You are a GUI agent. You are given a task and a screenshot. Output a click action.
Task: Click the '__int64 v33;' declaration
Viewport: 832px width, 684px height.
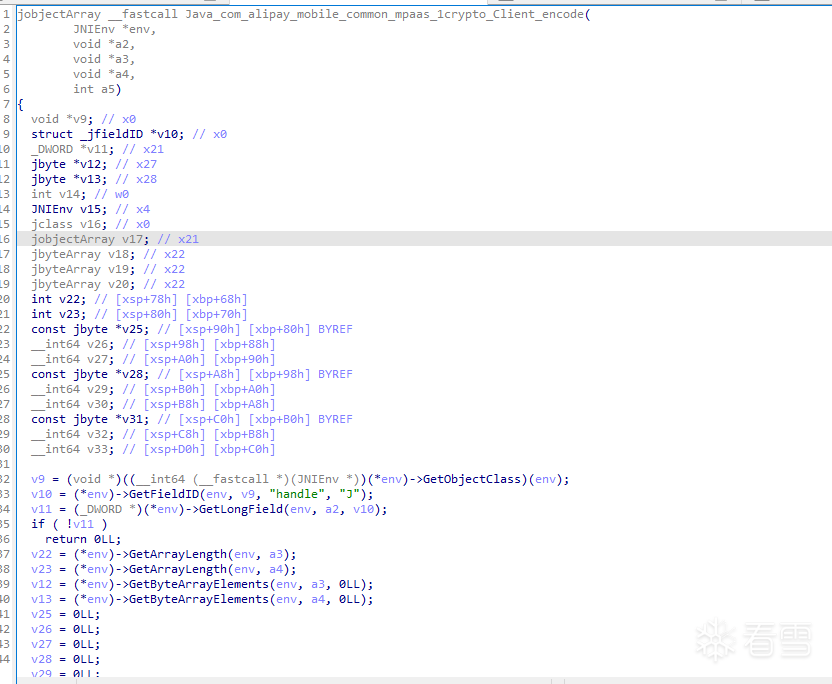click(x=73, y=449)
